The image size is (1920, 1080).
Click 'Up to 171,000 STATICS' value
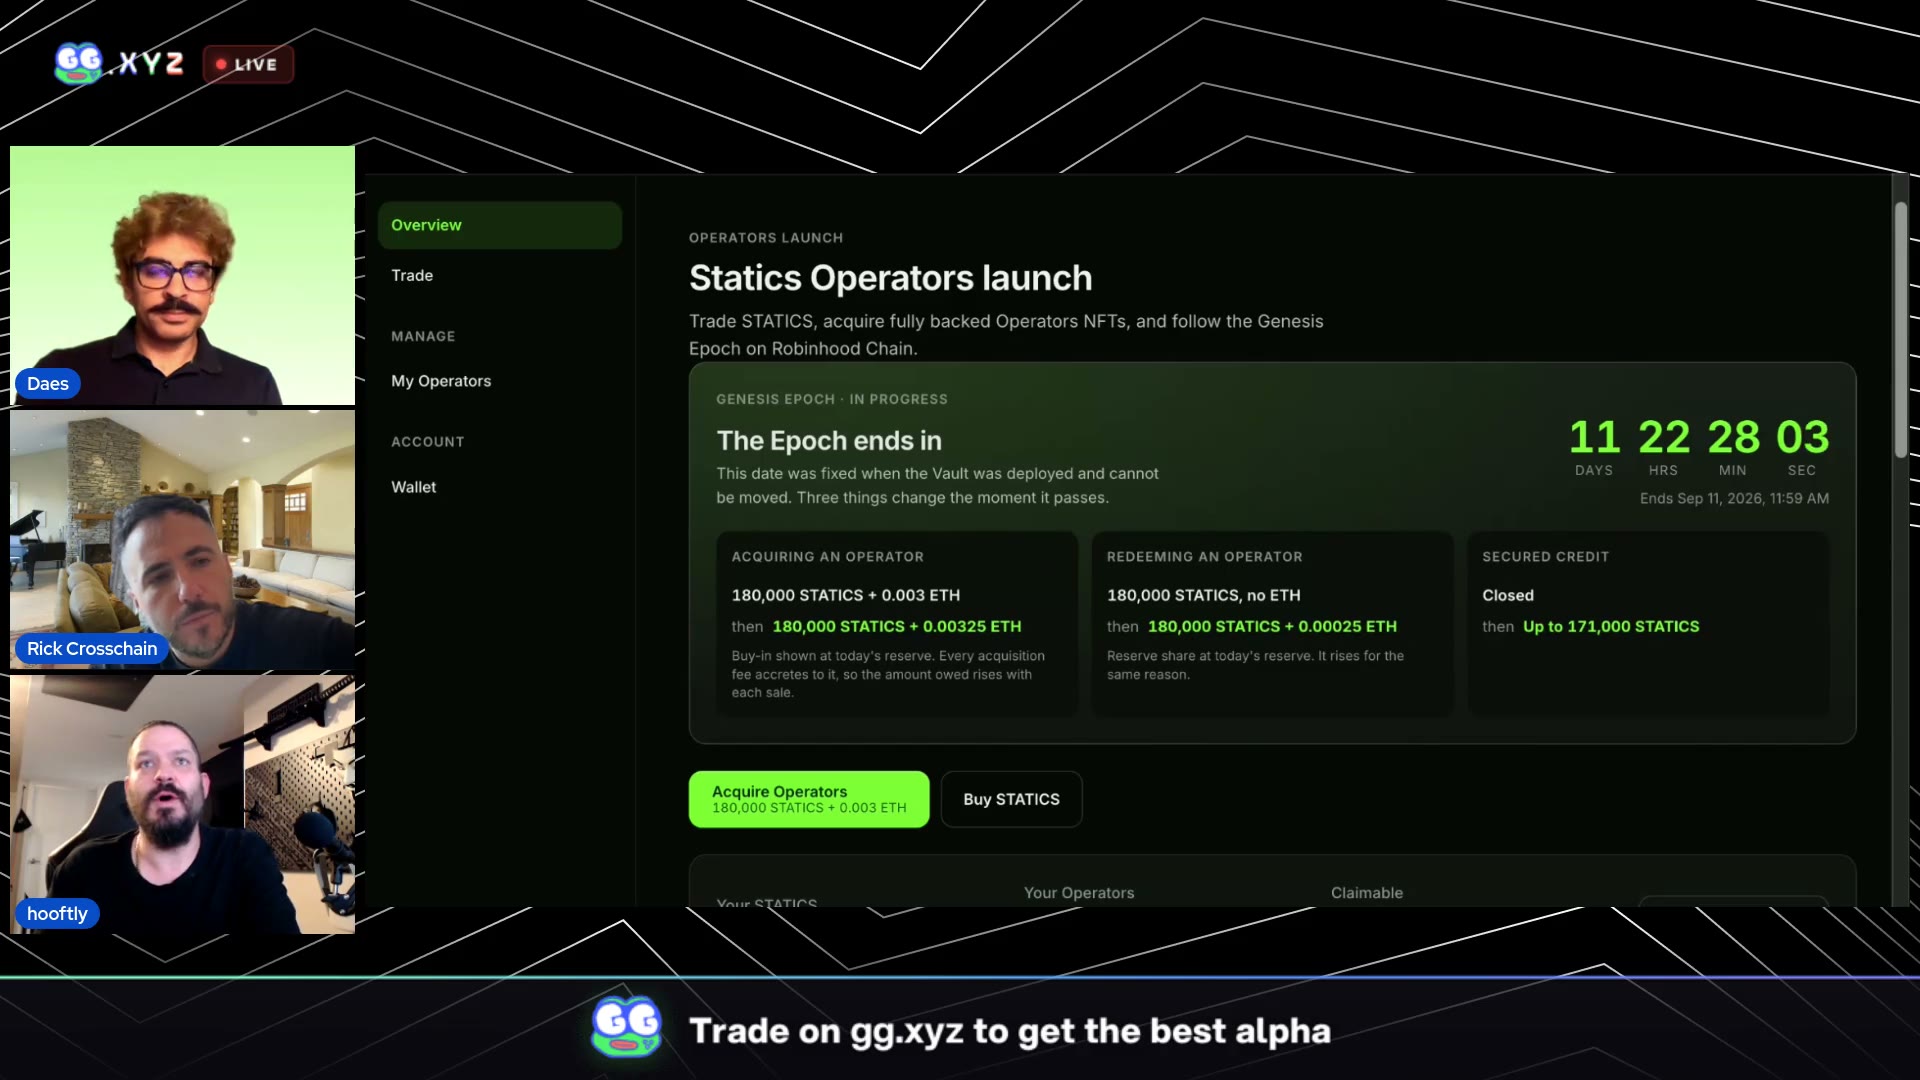click(x=1611, y=627)
